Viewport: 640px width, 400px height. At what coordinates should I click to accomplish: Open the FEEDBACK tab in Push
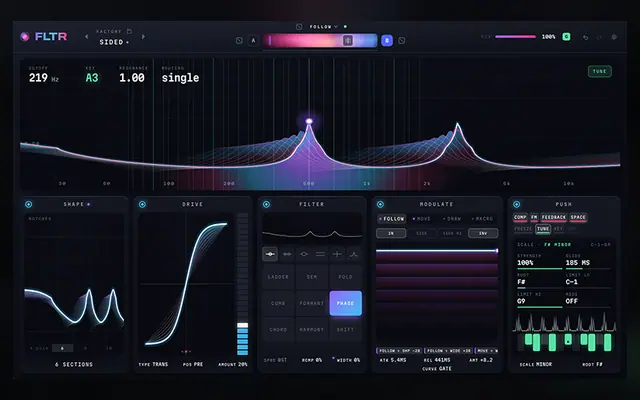[554, 218]
